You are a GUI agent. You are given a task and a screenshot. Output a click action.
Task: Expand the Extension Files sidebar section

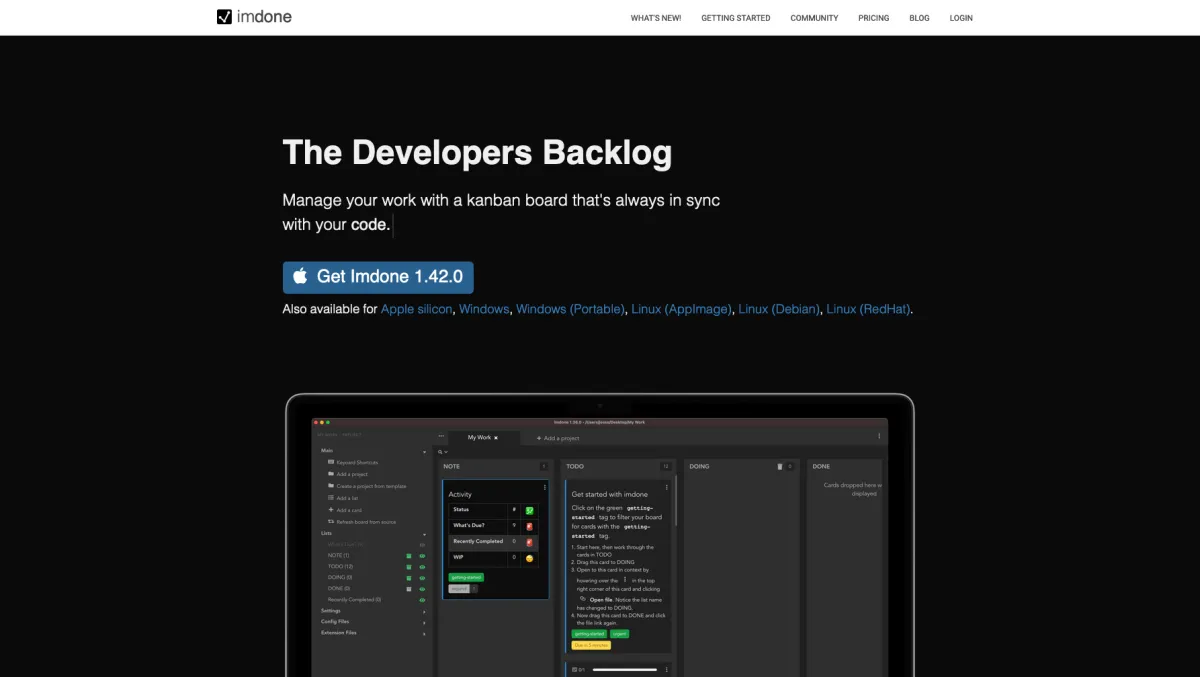click(x=424, y=634)
